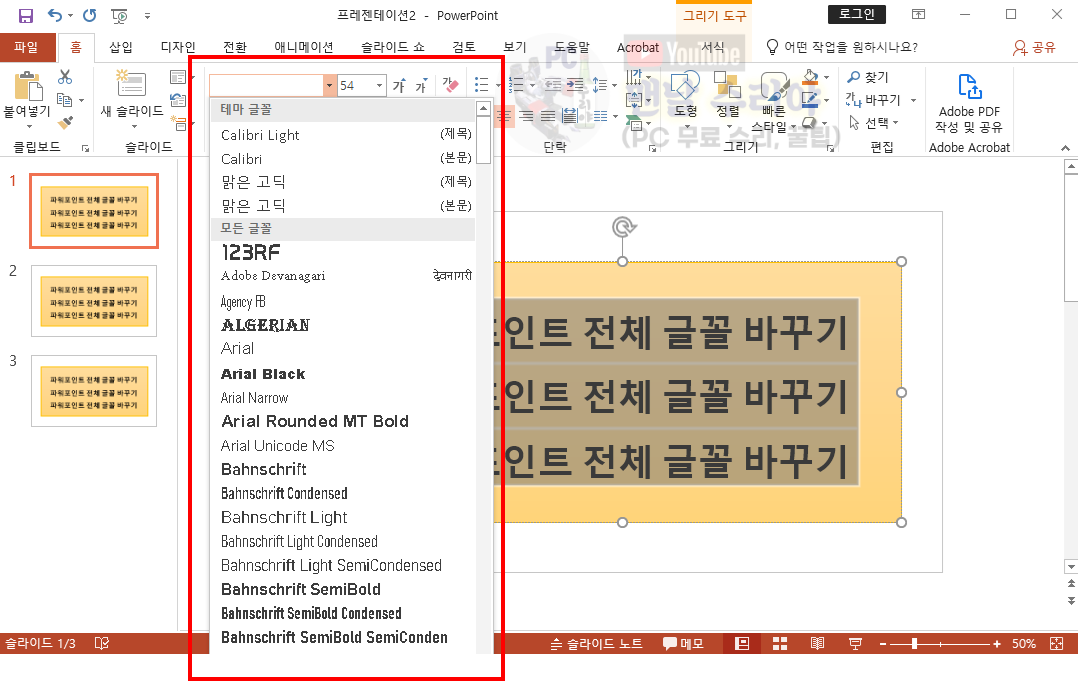Paste using the 붙여넣기 clipboard icon

click(28, 87)
